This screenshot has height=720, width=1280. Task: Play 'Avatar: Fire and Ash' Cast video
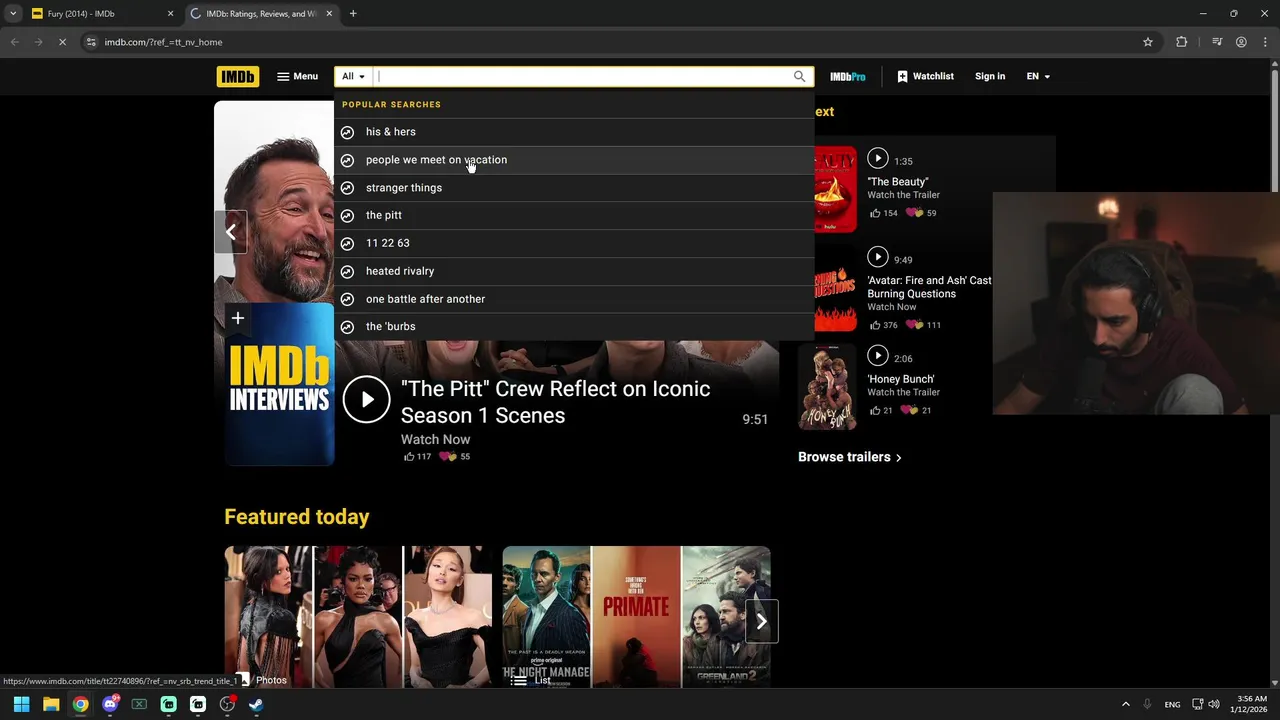[877, 257]
